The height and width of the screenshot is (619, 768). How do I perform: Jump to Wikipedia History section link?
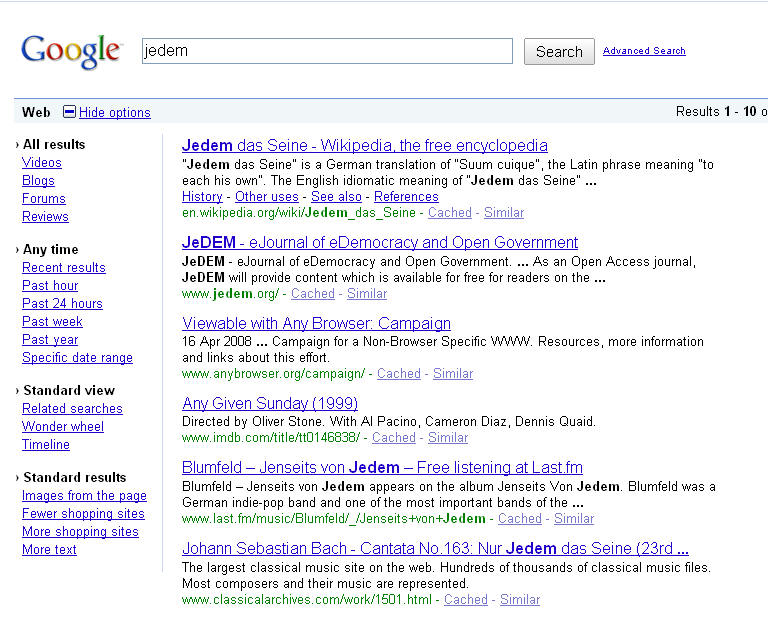[202, 197]
